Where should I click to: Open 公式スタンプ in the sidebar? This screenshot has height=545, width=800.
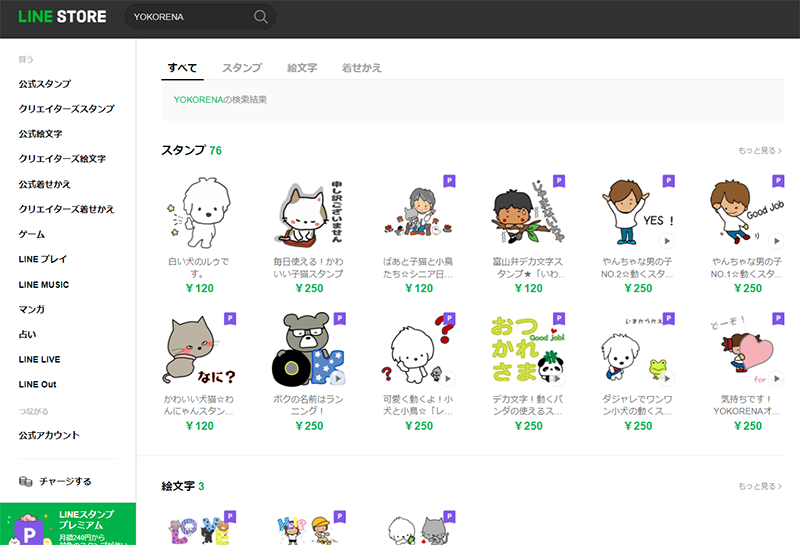pos(45,84)
